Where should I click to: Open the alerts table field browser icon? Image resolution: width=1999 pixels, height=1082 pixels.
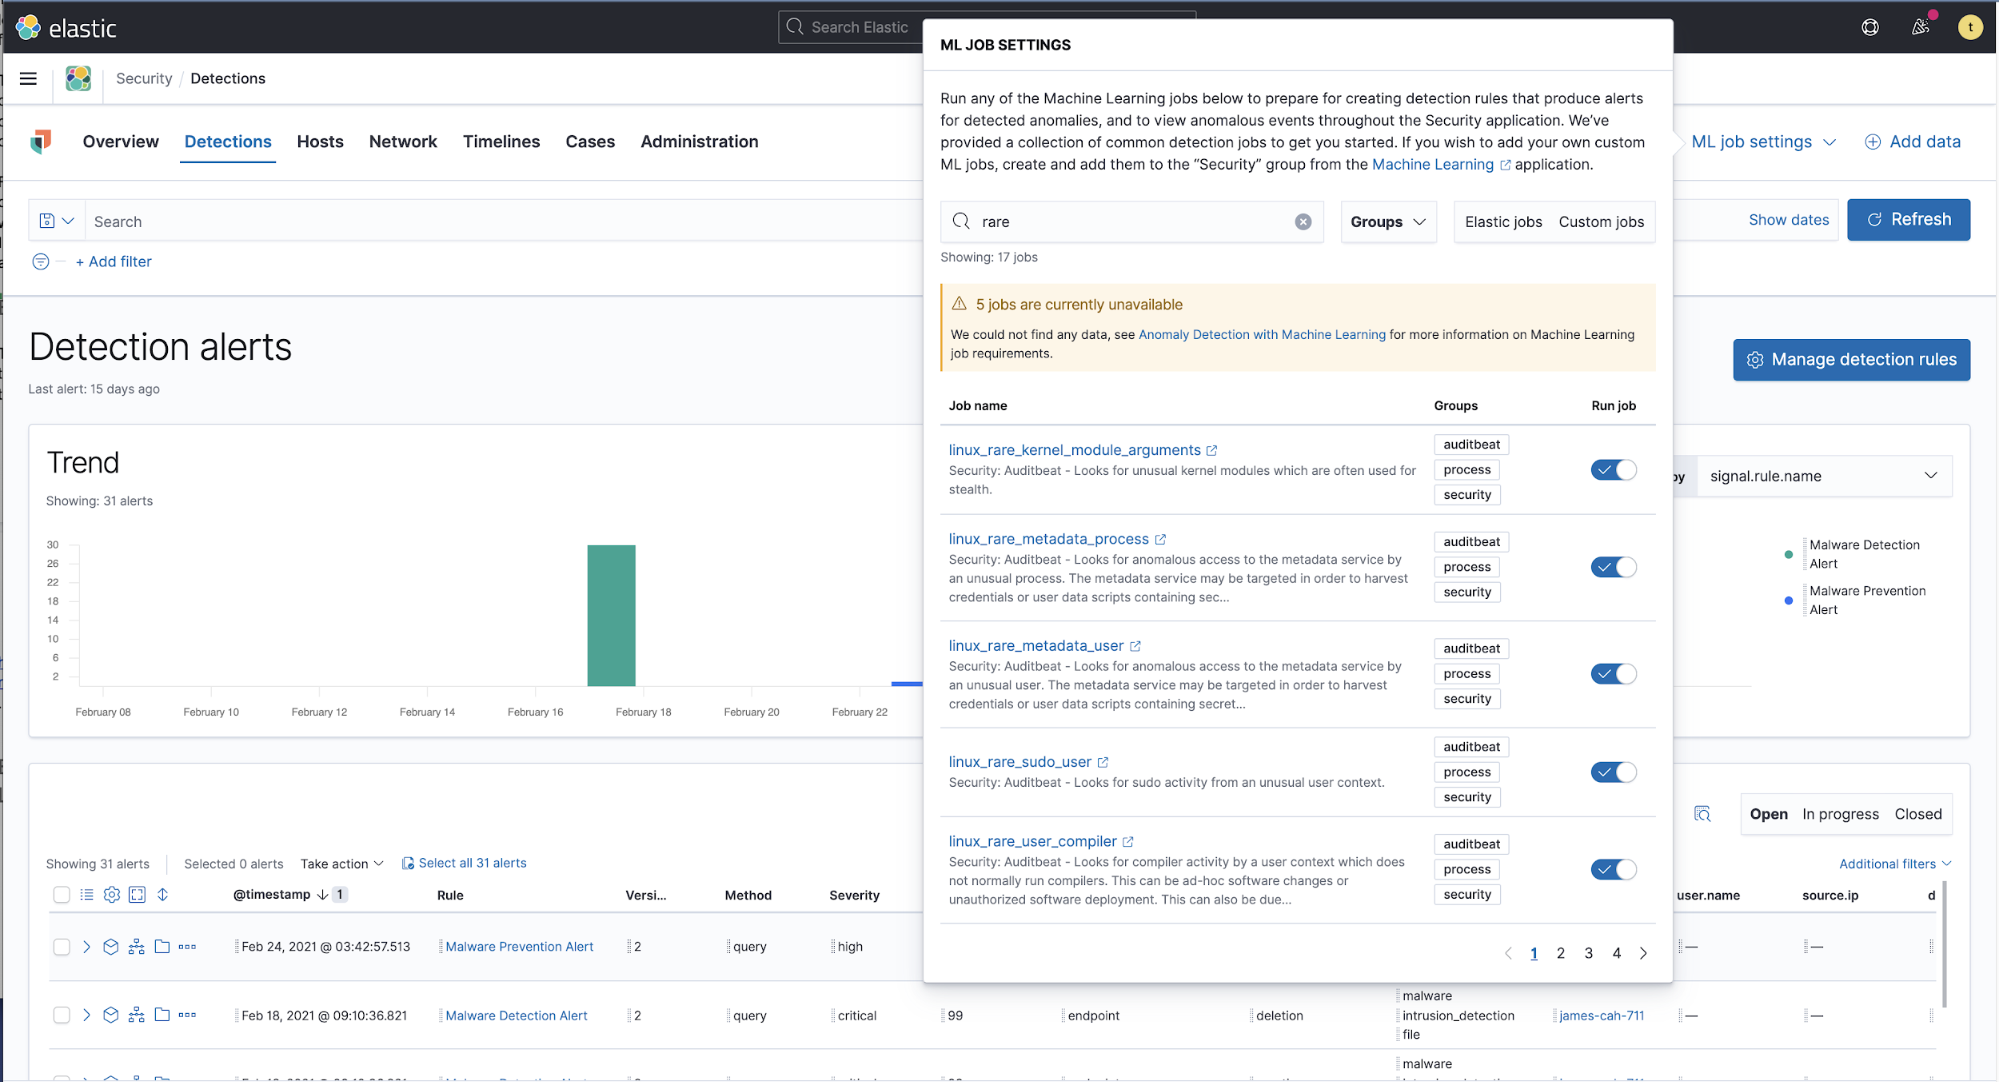pos(87,895)
